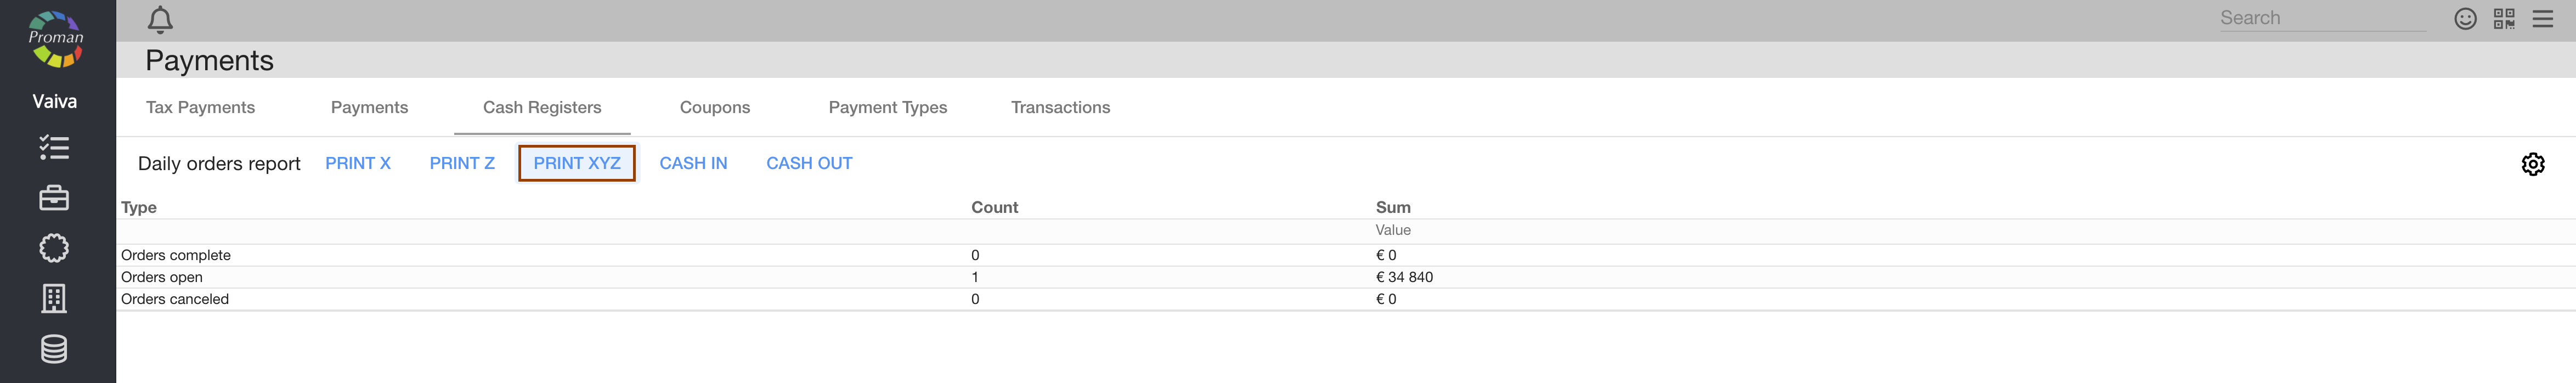Screen dimensions: 2576x383
Task: Open the Coupons tab
Action: [x=714, y=108]
